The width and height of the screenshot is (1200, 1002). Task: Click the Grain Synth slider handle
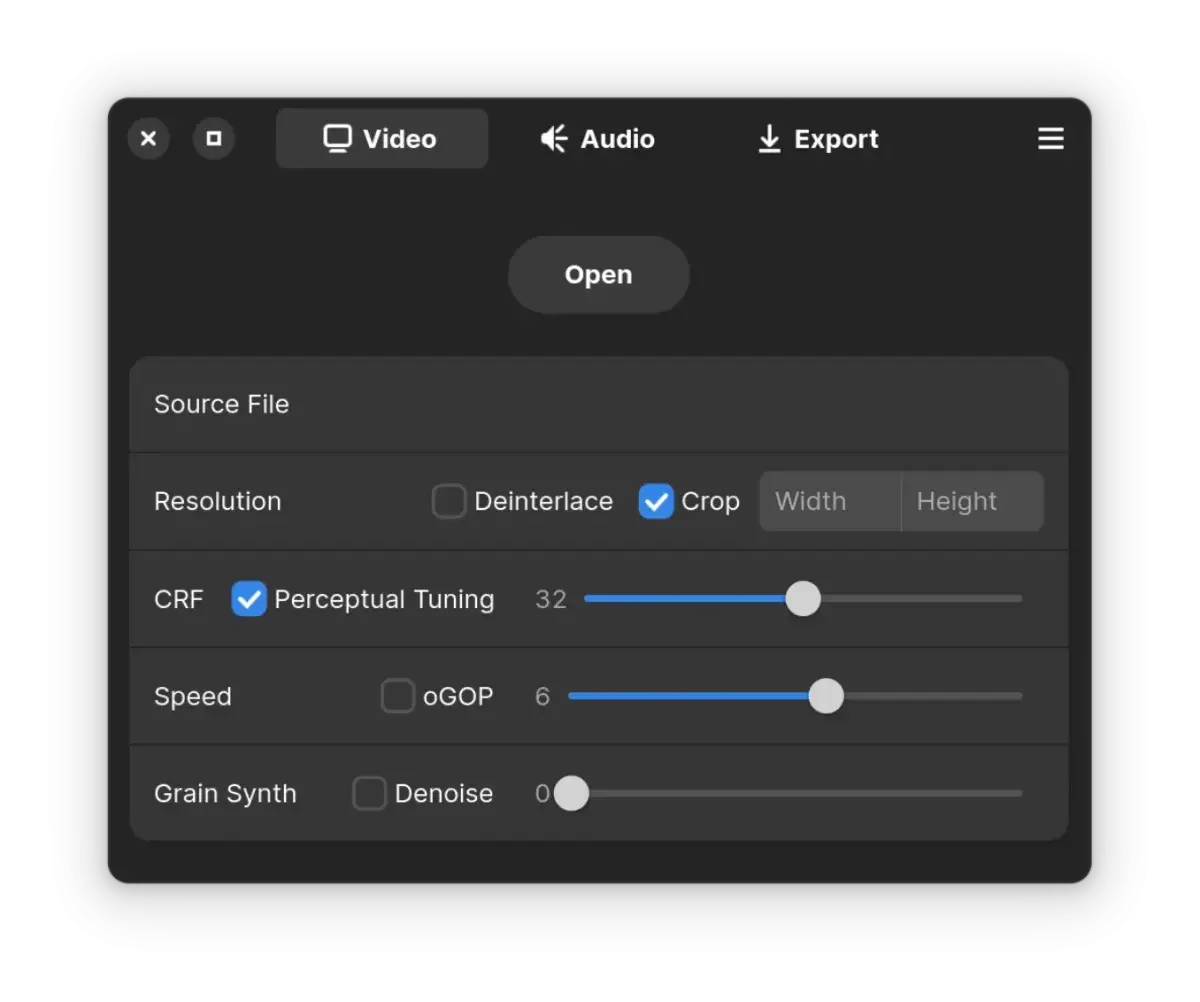(572, 793)
